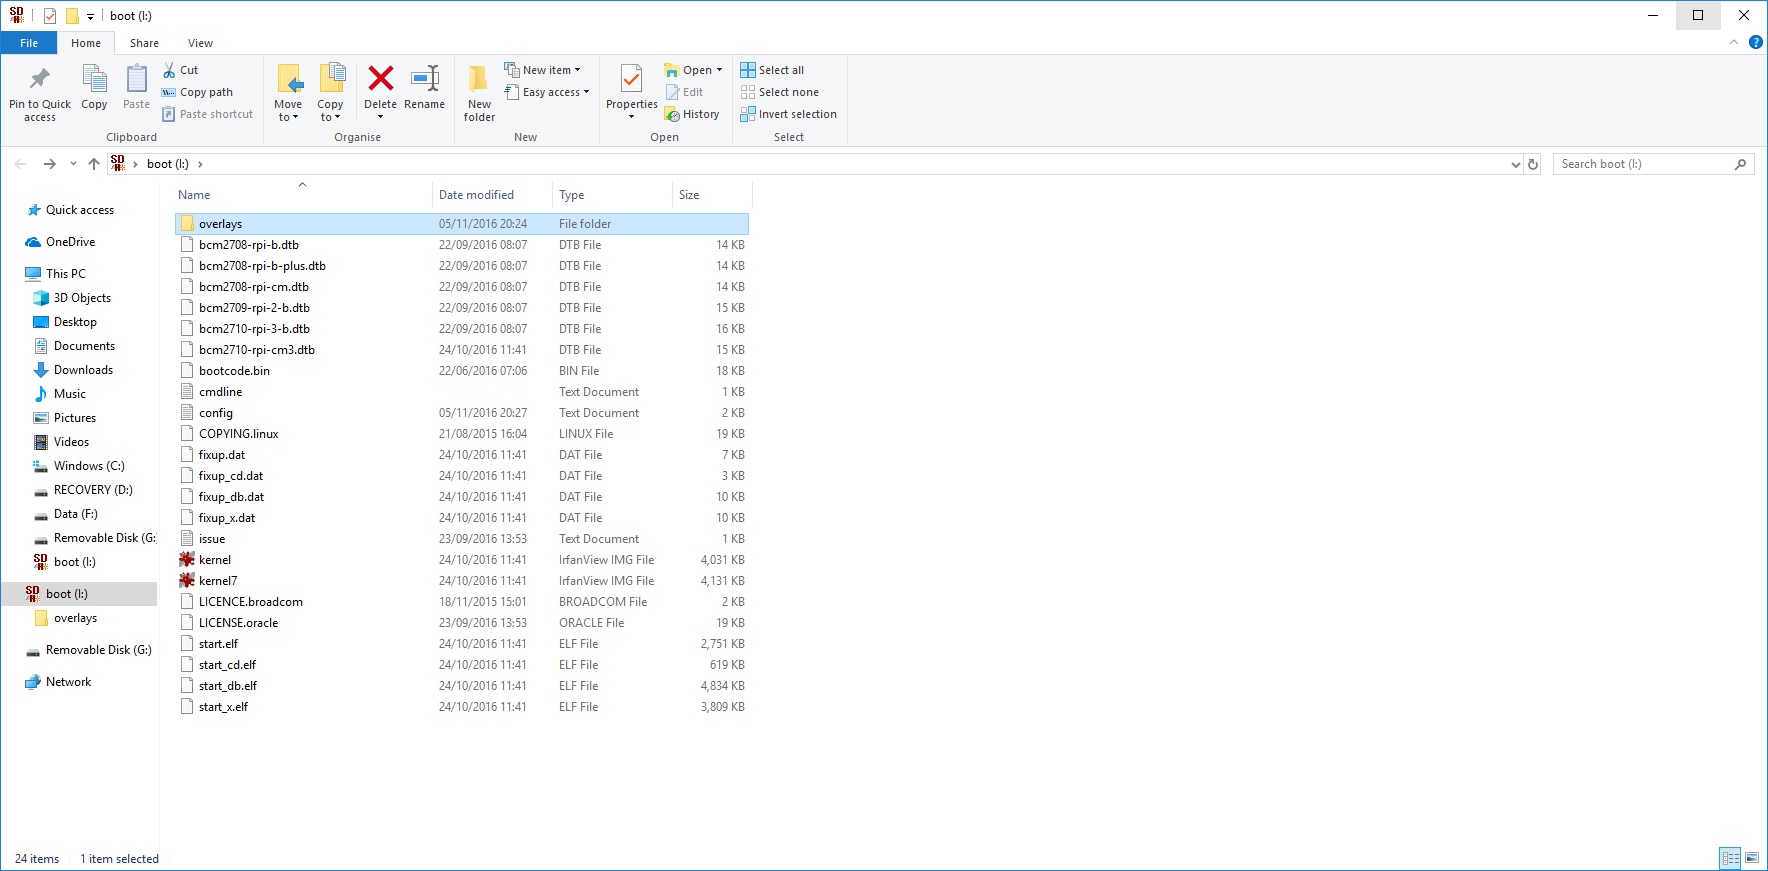
Task: Click the Delete red X icon
Action: (x=380, y=79)
